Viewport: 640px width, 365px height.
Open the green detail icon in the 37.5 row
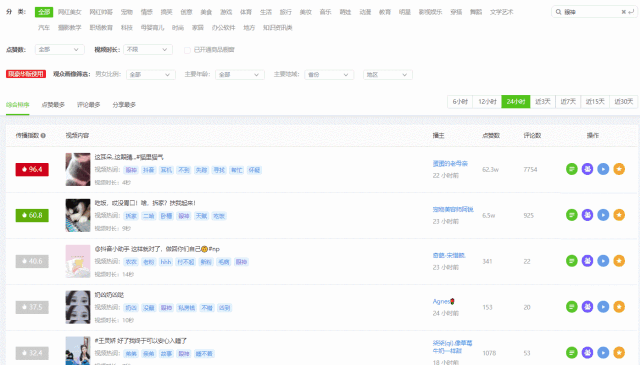coord(571,307)
